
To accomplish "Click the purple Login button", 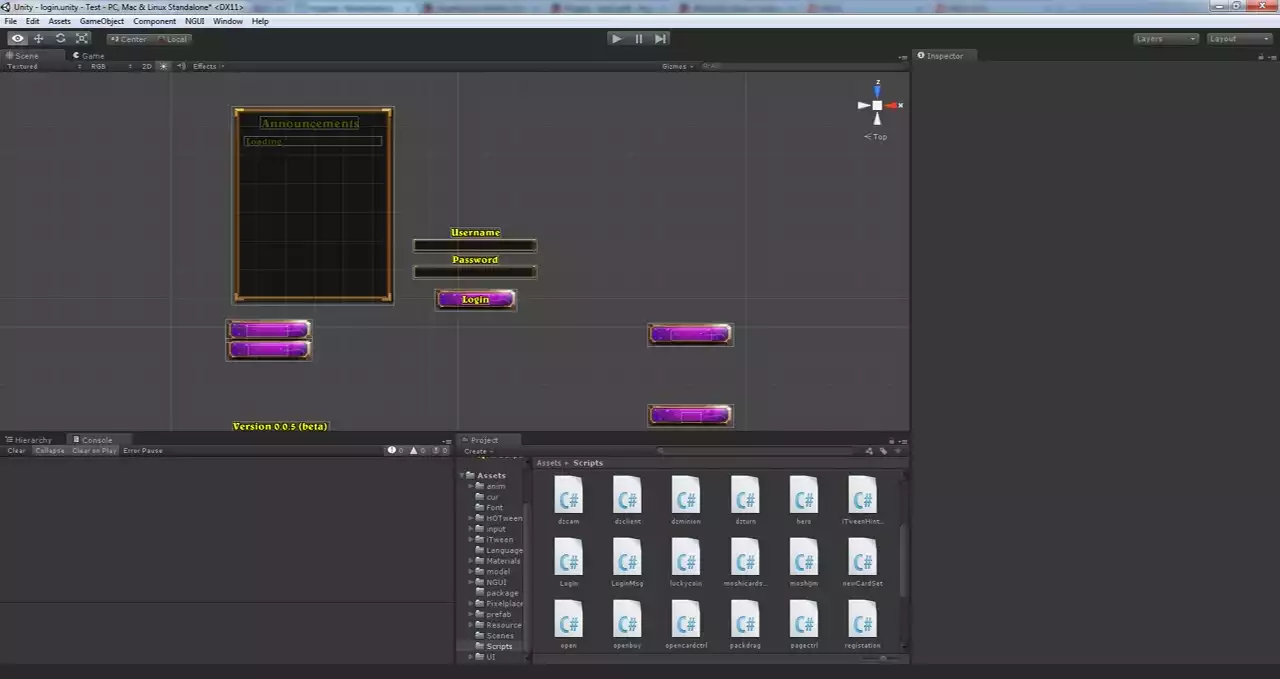I will 475,299.
